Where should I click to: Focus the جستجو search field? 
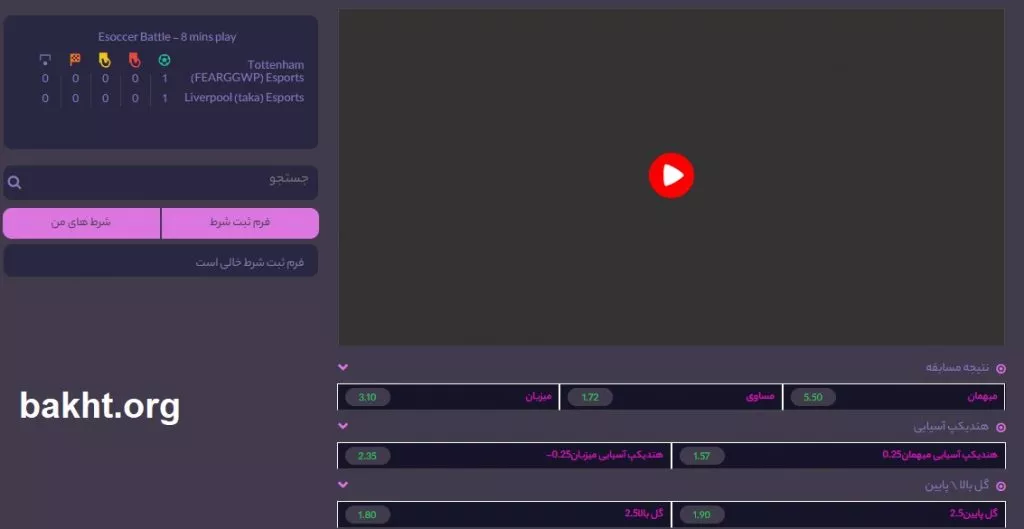pyautogui.click(x=170, y=182)
